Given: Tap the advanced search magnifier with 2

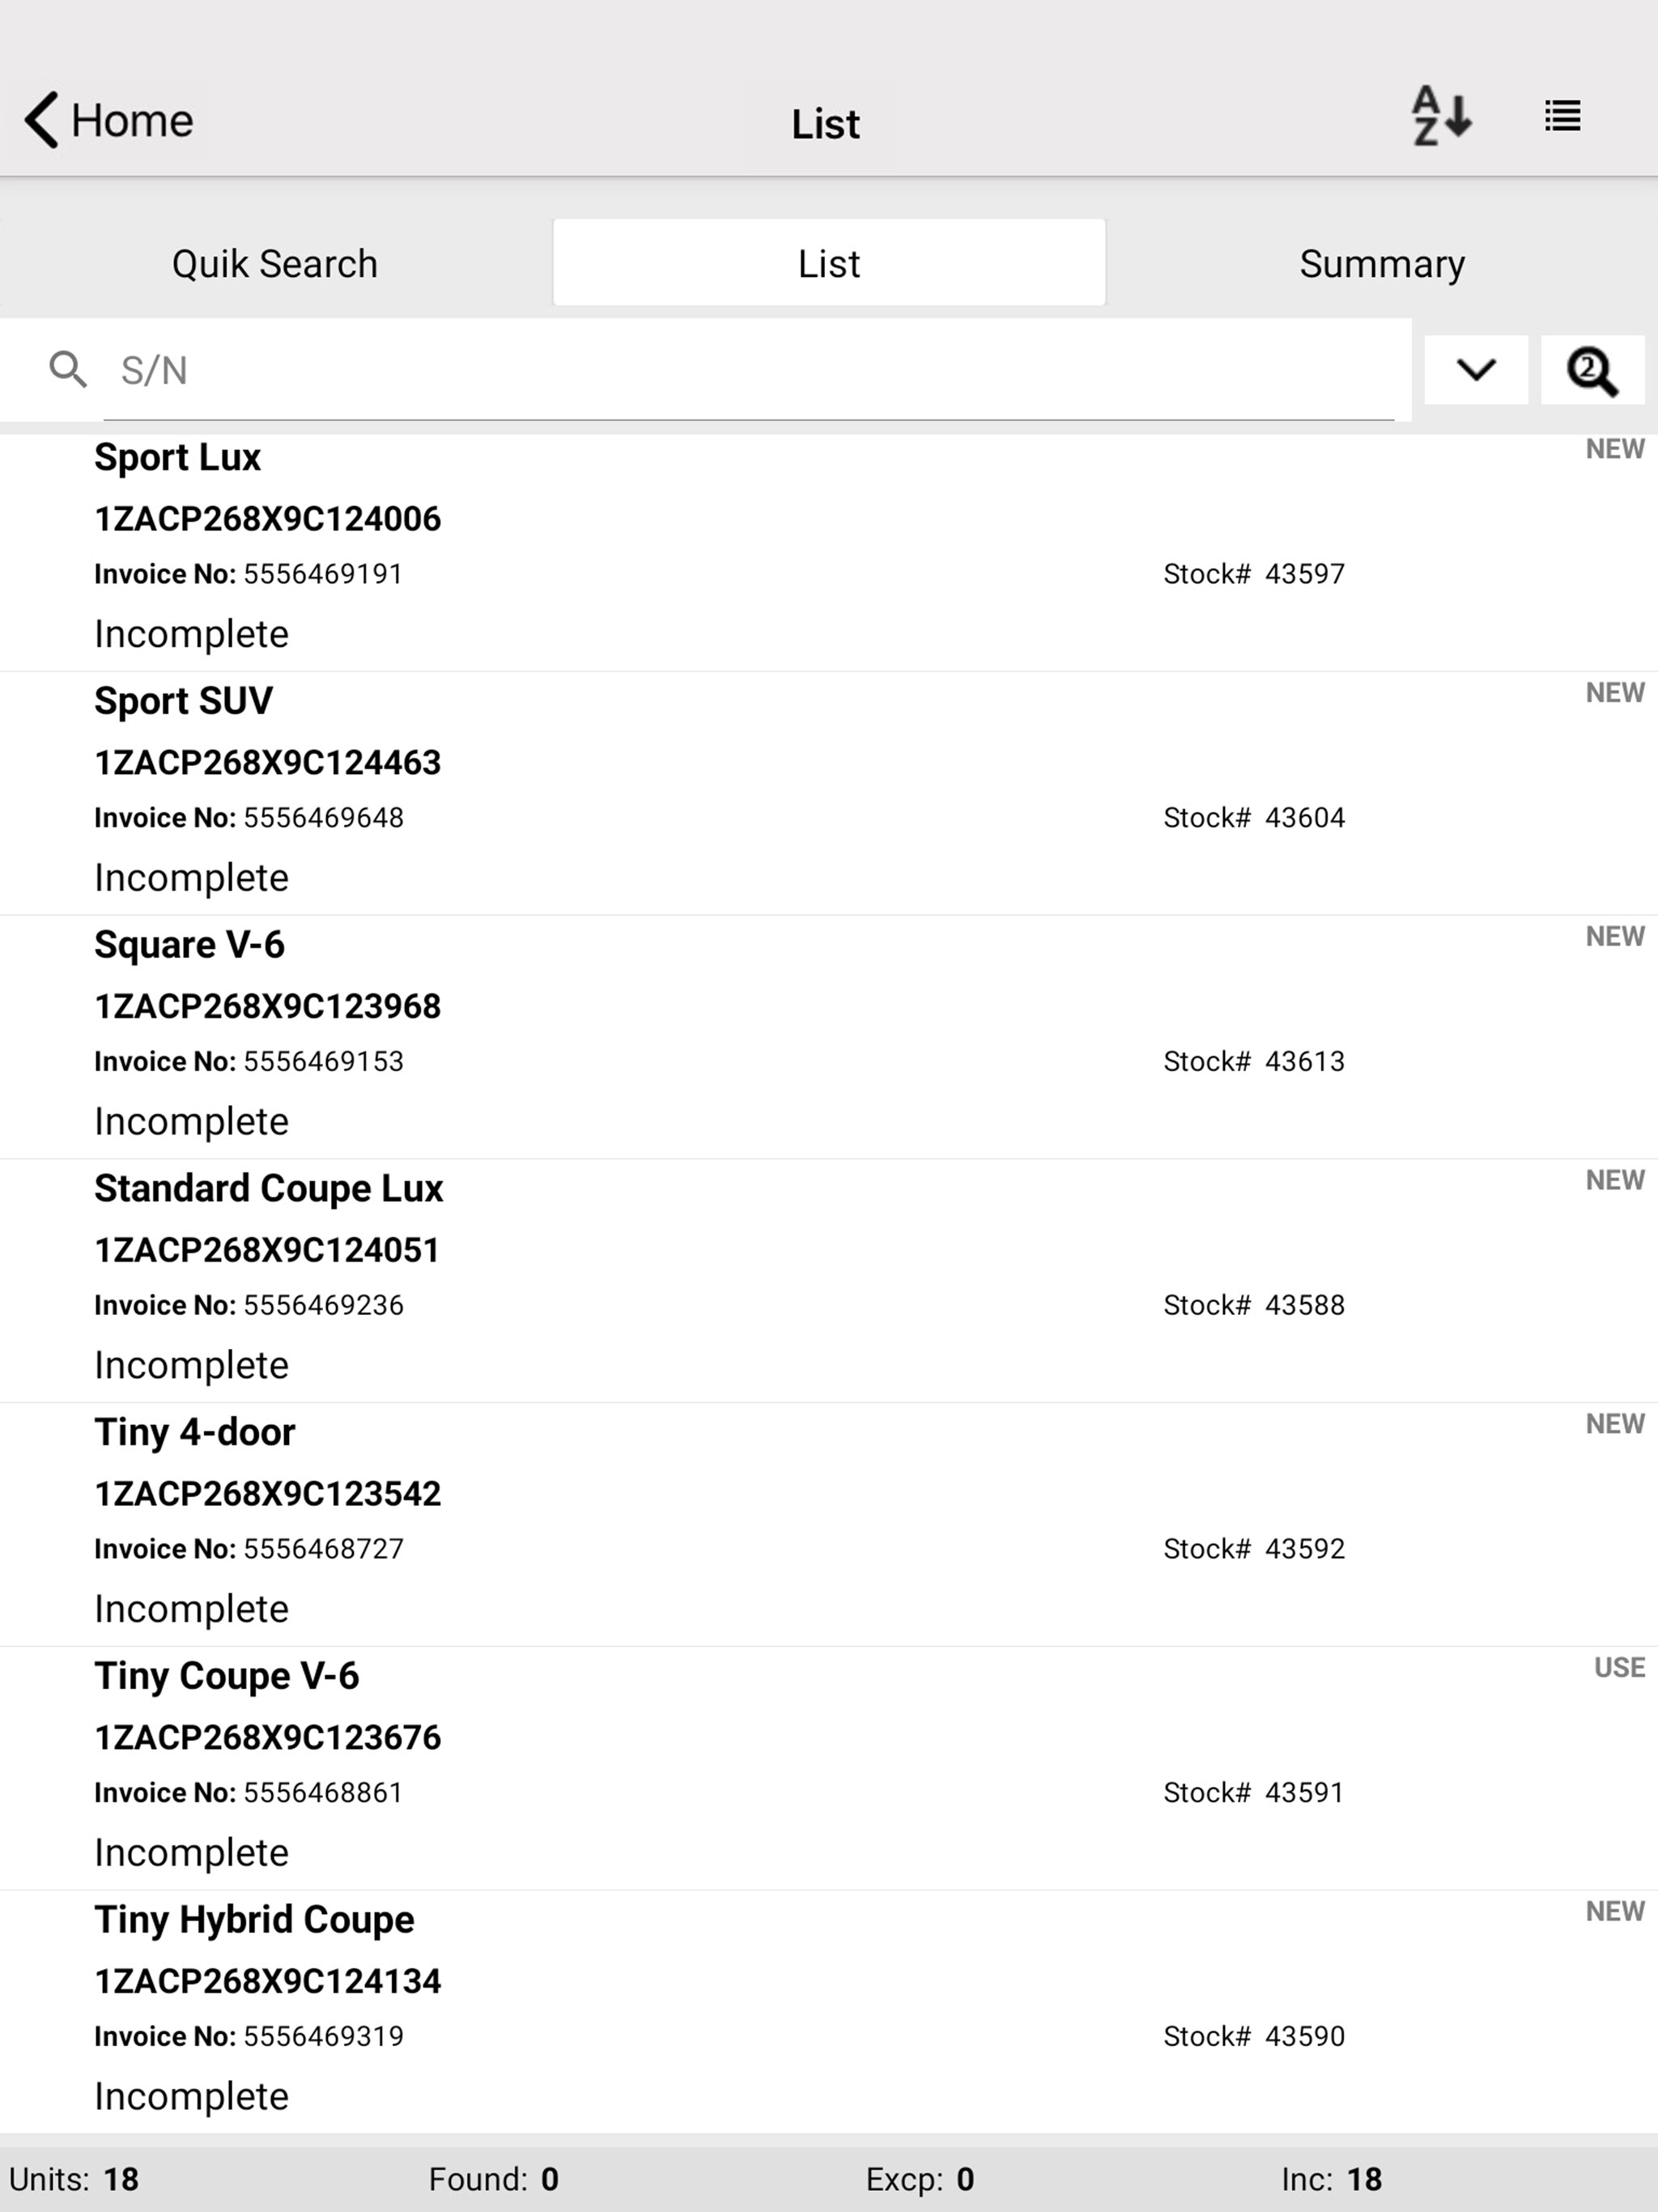Looking at the screenshot, I should [1592, 371].
